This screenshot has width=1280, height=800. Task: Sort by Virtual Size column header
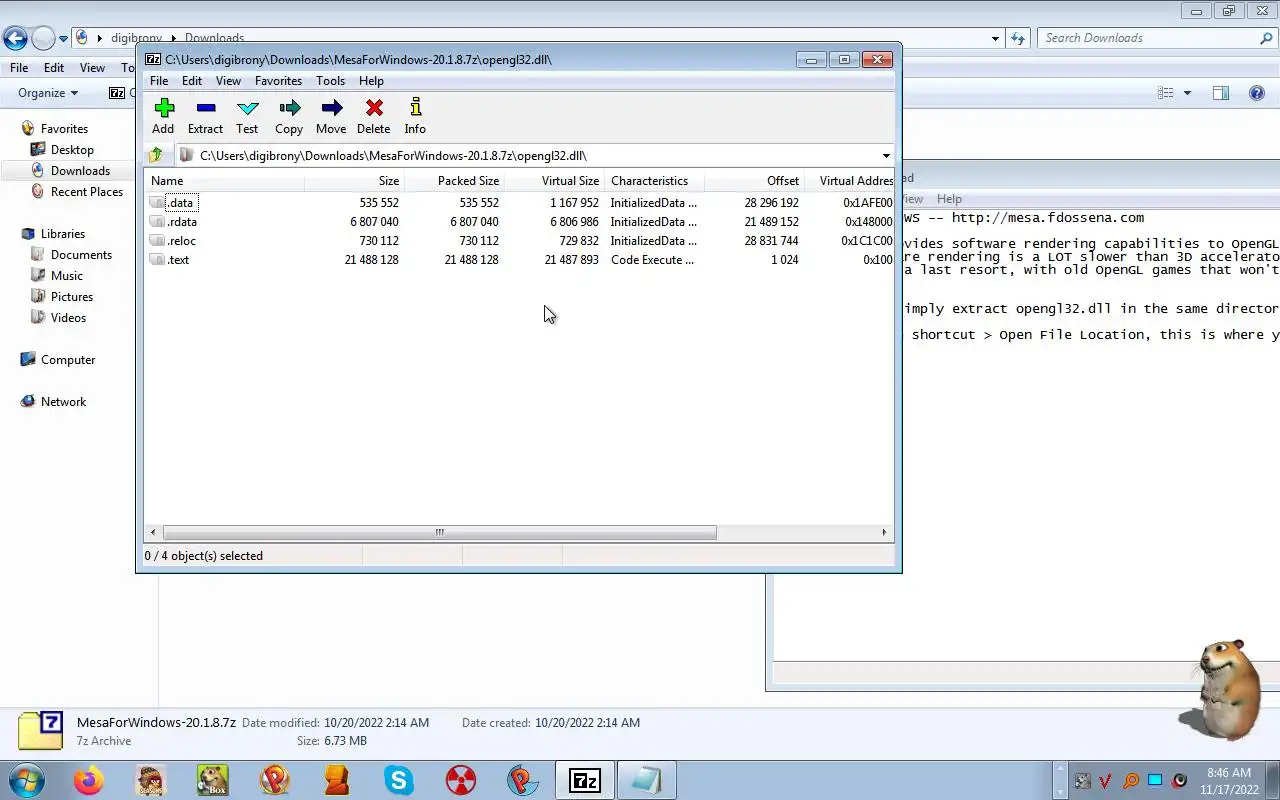pyautogui.click(x=554, y=181)
